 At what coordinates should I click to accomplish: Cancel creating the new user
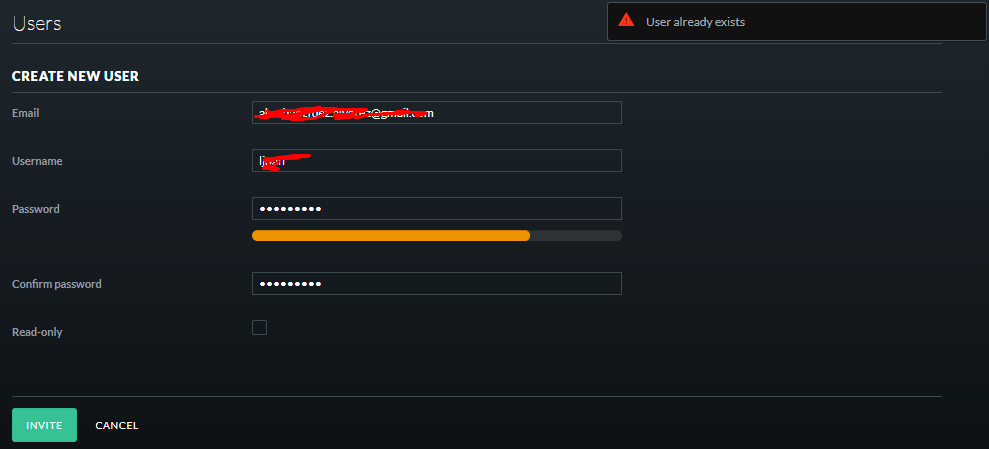[x=117, y=426]
